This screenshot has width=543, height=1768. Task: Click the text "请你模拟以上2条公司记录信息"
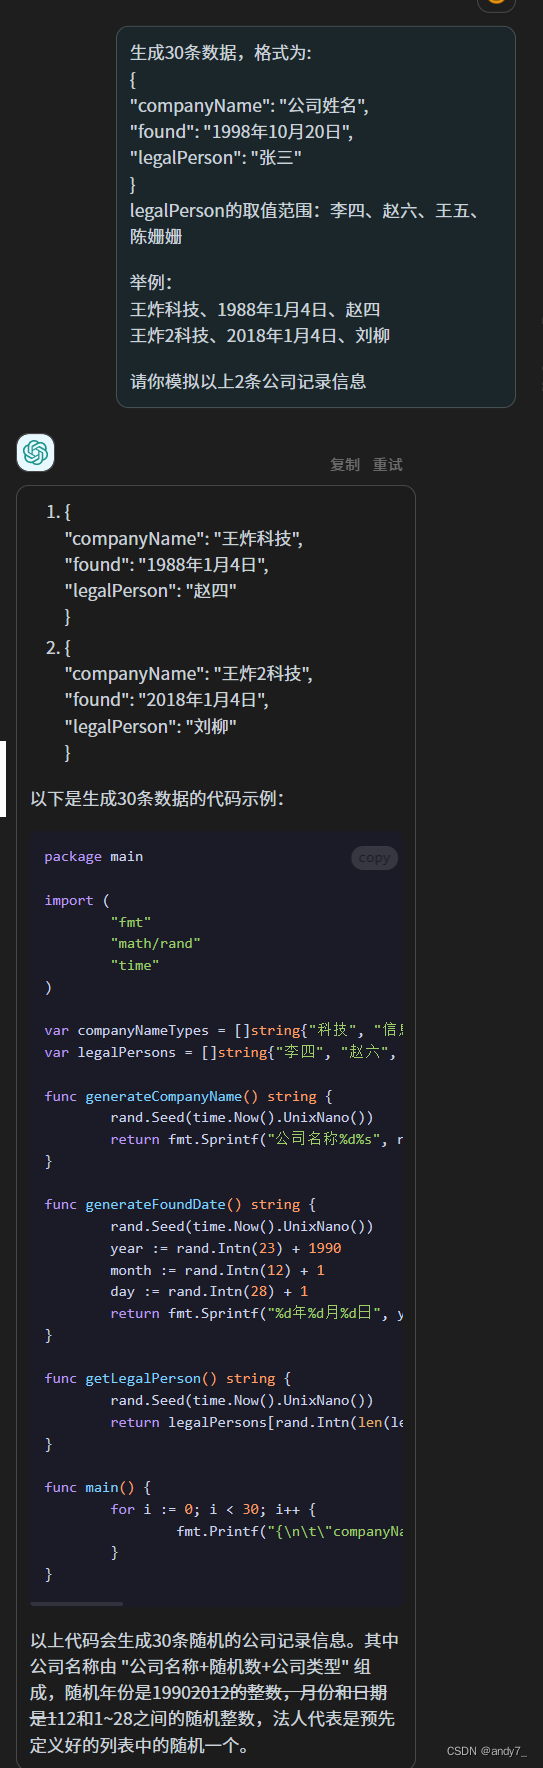(248, 382)
